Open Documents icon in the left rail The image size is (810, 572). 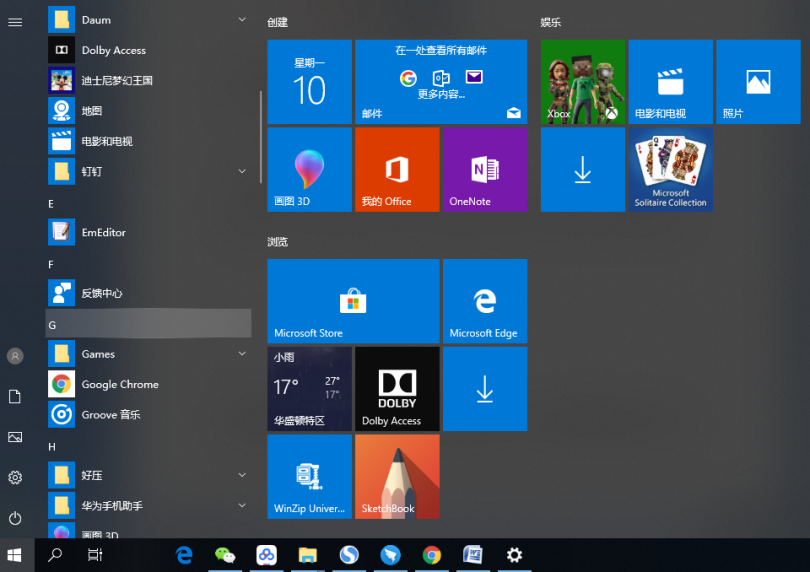pyautogui.click(x=15, y=396)
